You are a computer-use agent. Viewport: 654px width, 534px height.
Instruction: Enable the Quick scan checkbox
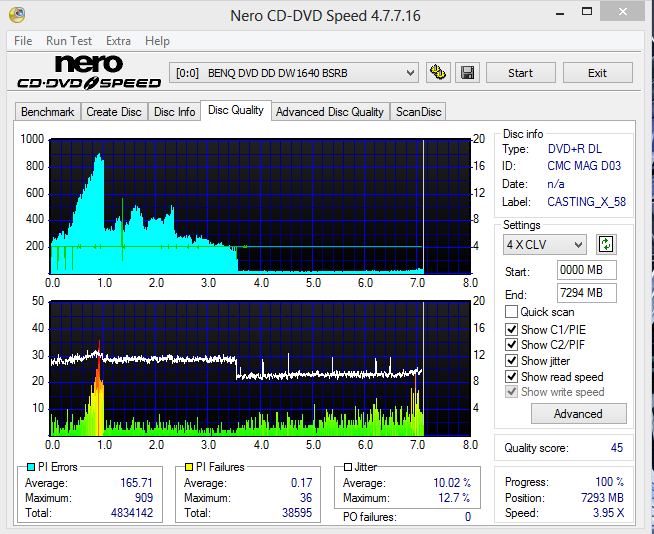511,312
